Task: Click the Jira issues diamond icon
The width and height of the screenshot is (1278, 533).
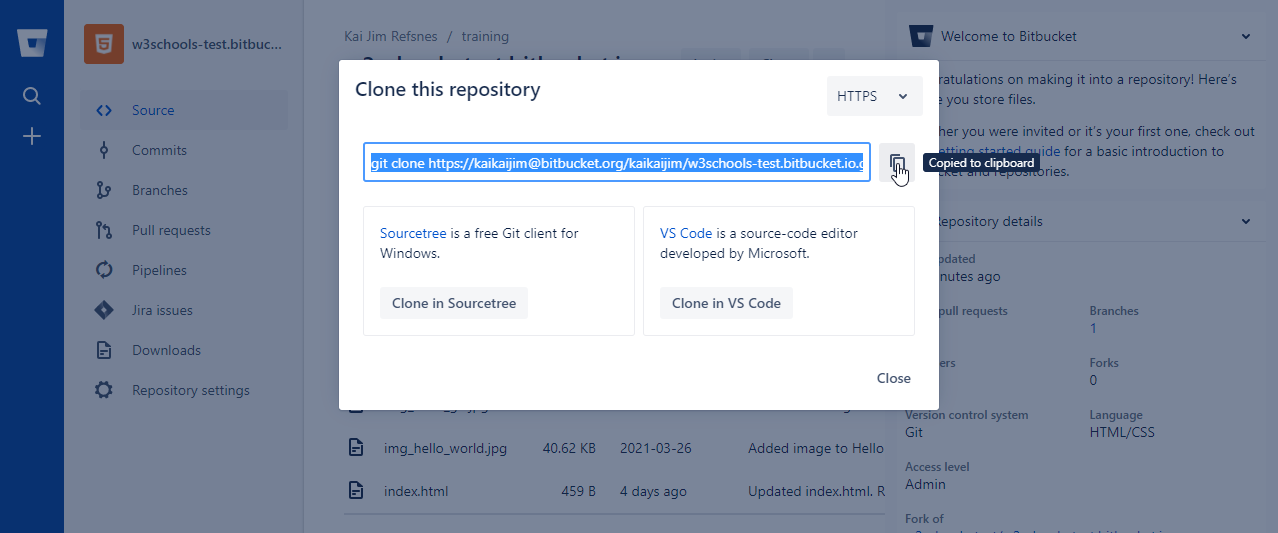Action: point(104,310)
